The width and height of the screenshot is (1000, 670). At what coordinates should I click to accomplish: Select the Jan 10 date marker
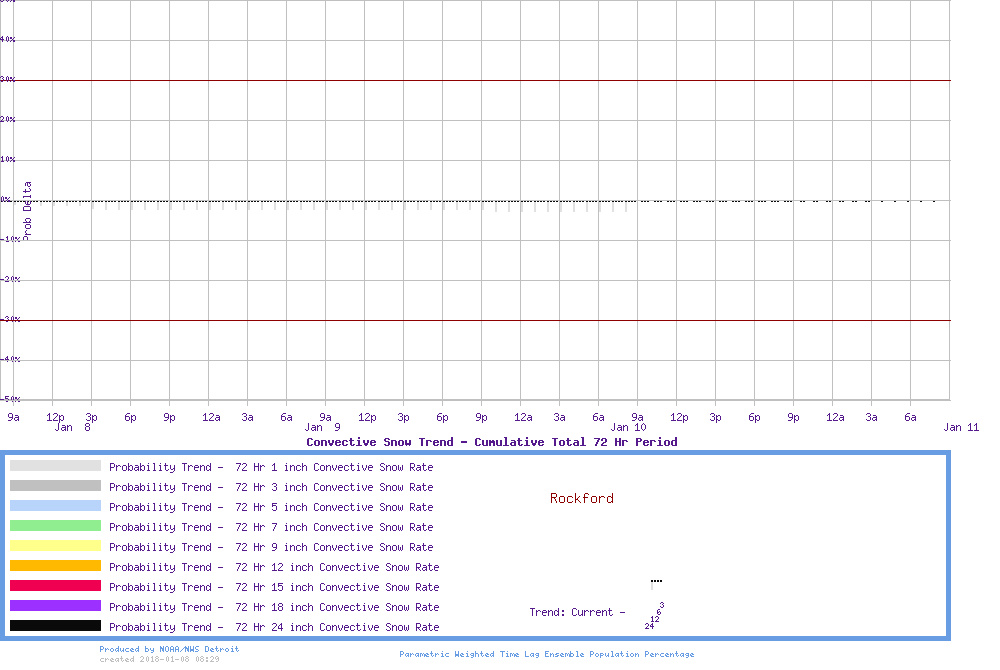coord(627,427)
